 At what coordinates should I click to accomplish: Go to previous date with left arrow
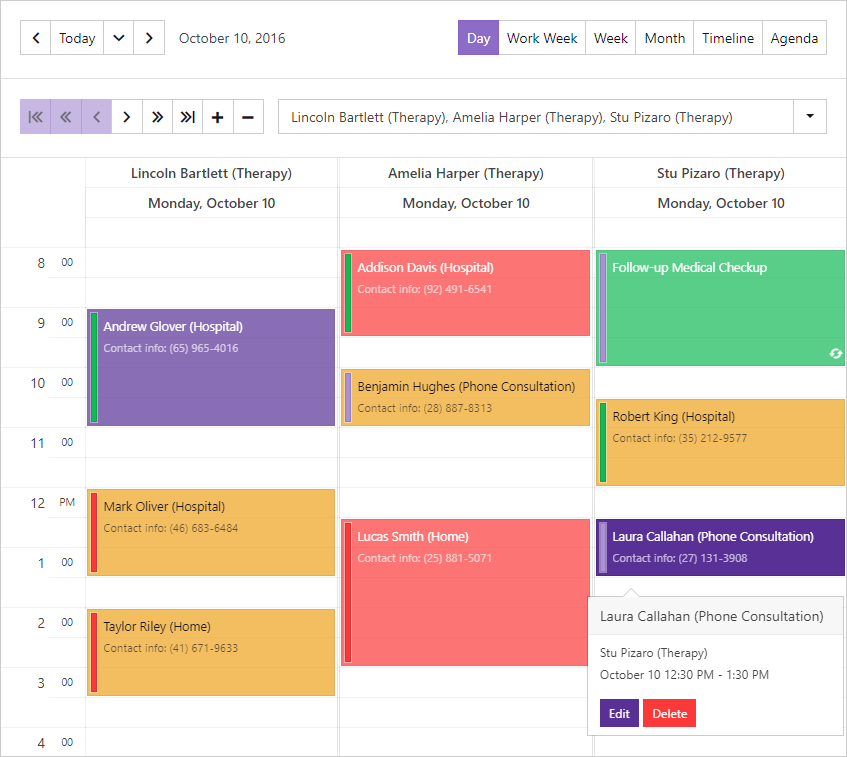click(36, 38)
